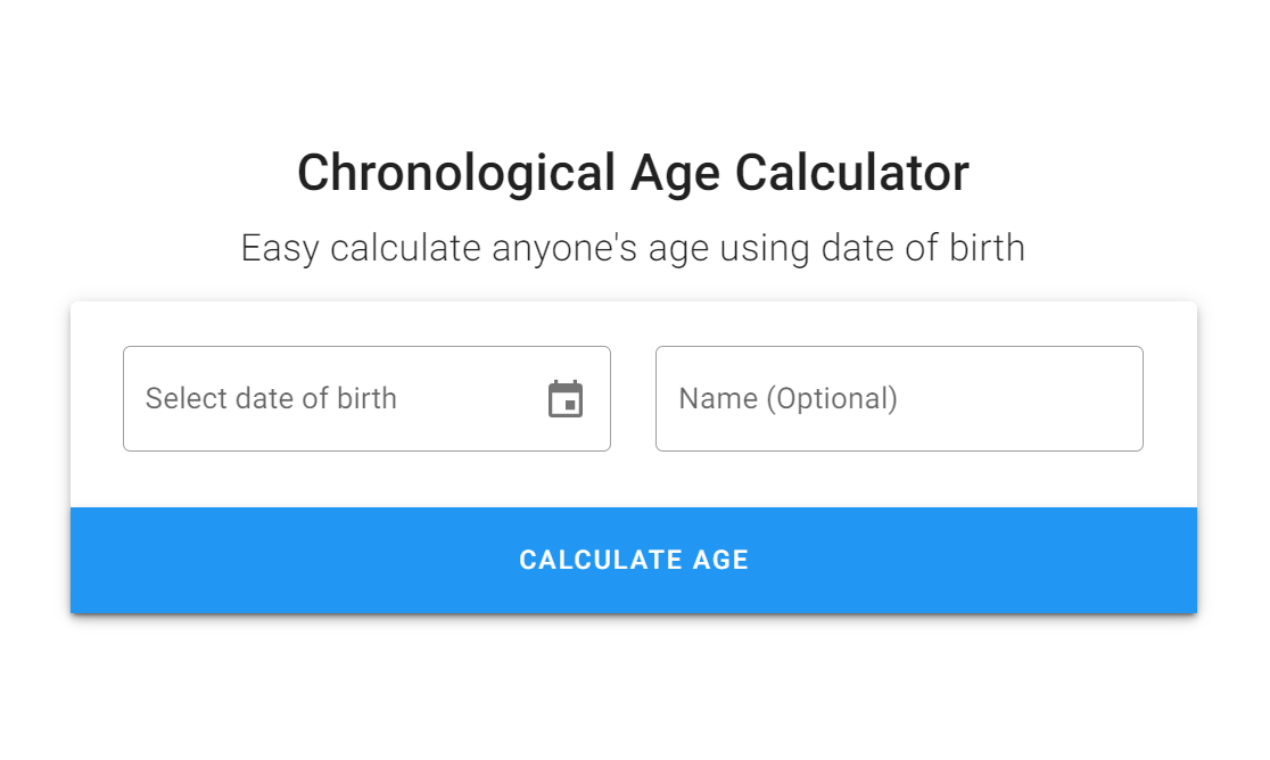This screenshot has width=1270, height=760.
Task: Click the subtitle text about calculating age
Action: click(x=633, y=247)
